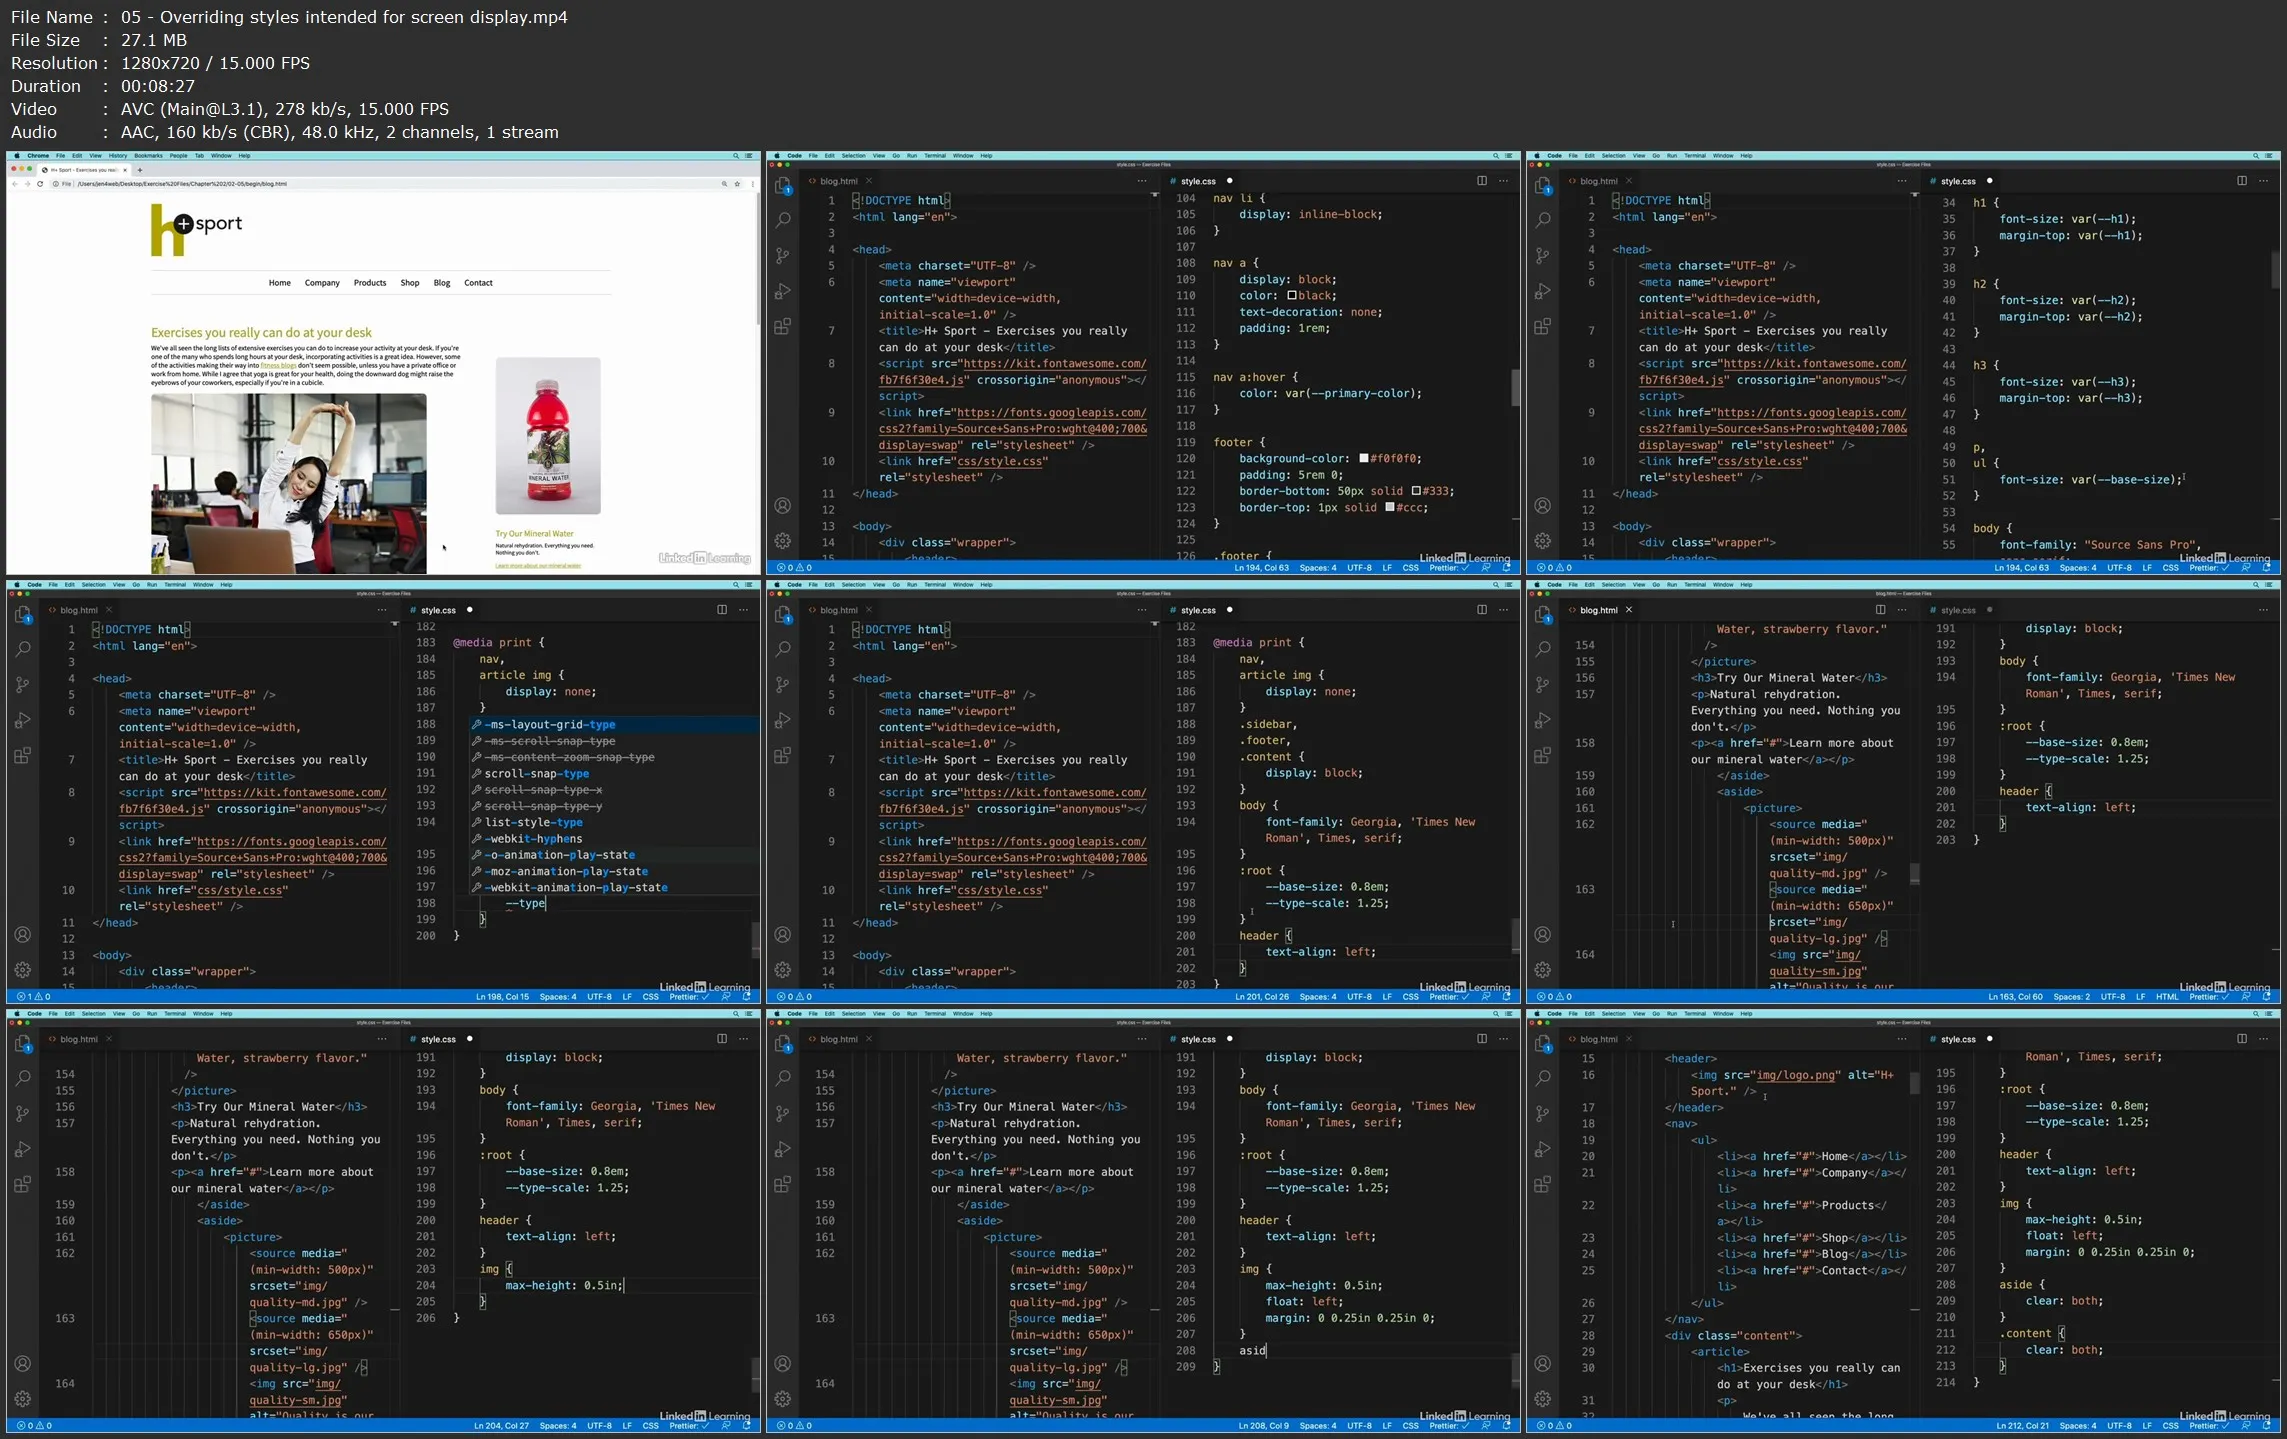Viewport: 2287px width, 1439px height.
Task: Open People menu in the Chrome menu bar
Action: click(178, 156)
